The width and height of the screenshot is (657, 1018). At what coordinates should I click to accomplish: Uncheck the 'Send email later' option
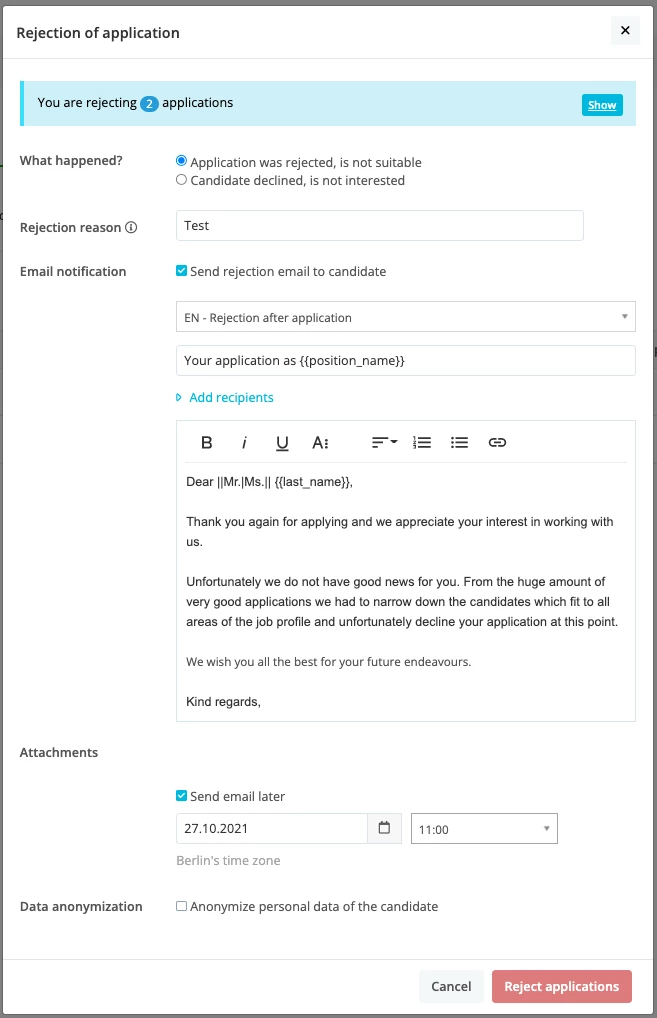click(182, 795)
